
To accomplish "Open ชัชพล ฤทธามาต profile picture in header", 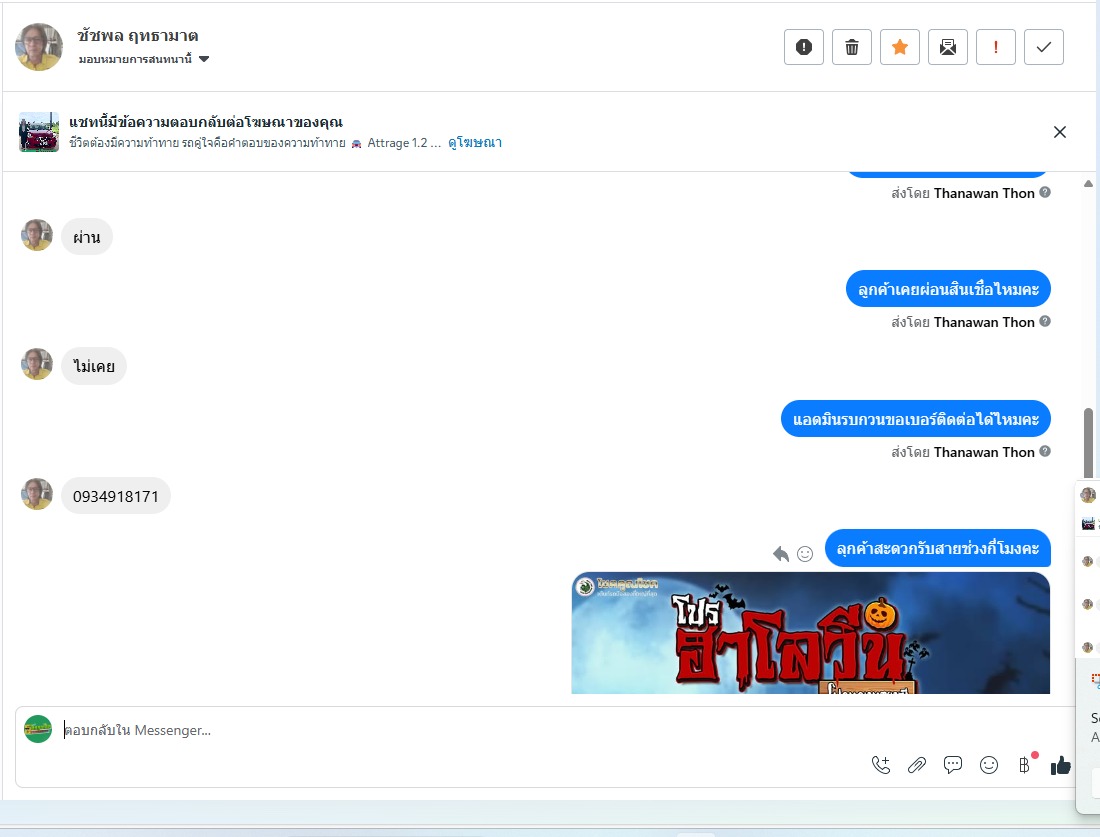I will pyautogui.click(x=39, y=47).
